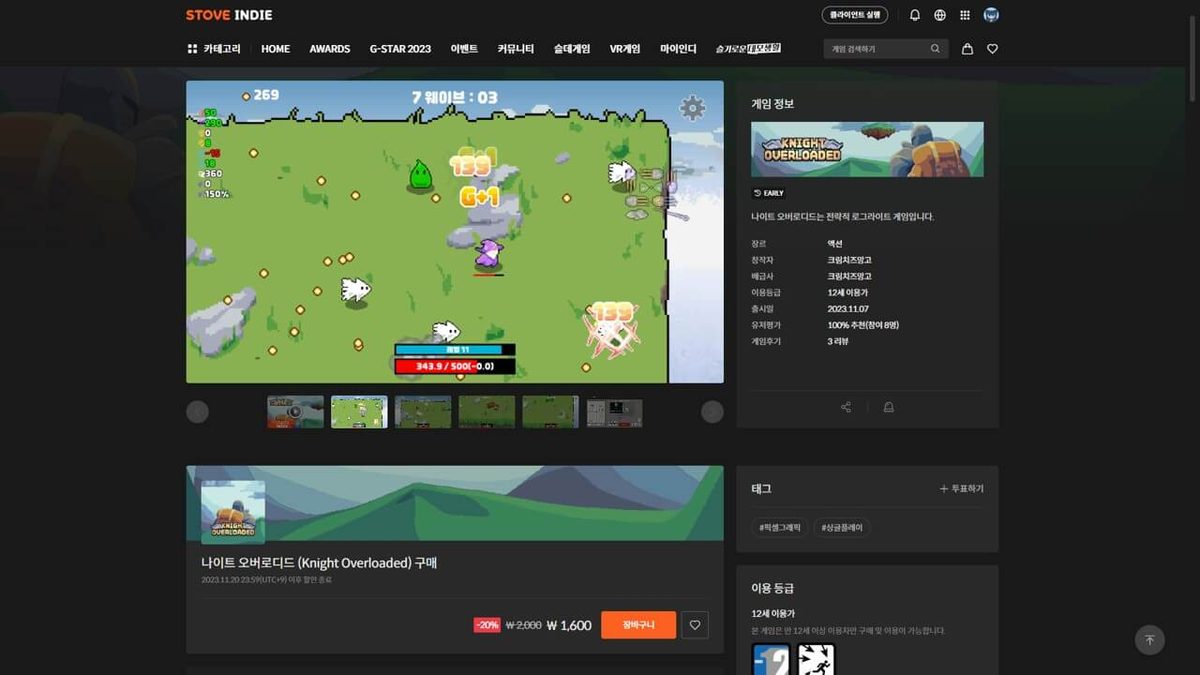Select the #싱글플레이 tag
Screen dimensions: 1200x675
pos(842,527)
